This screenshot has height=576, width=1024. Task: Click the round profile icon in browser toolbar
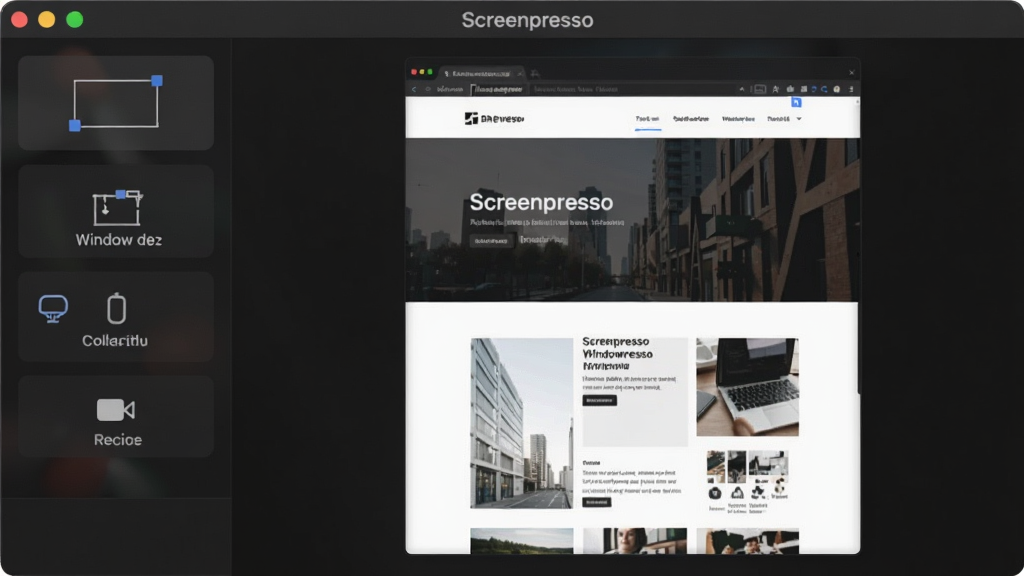click(837, 89)
